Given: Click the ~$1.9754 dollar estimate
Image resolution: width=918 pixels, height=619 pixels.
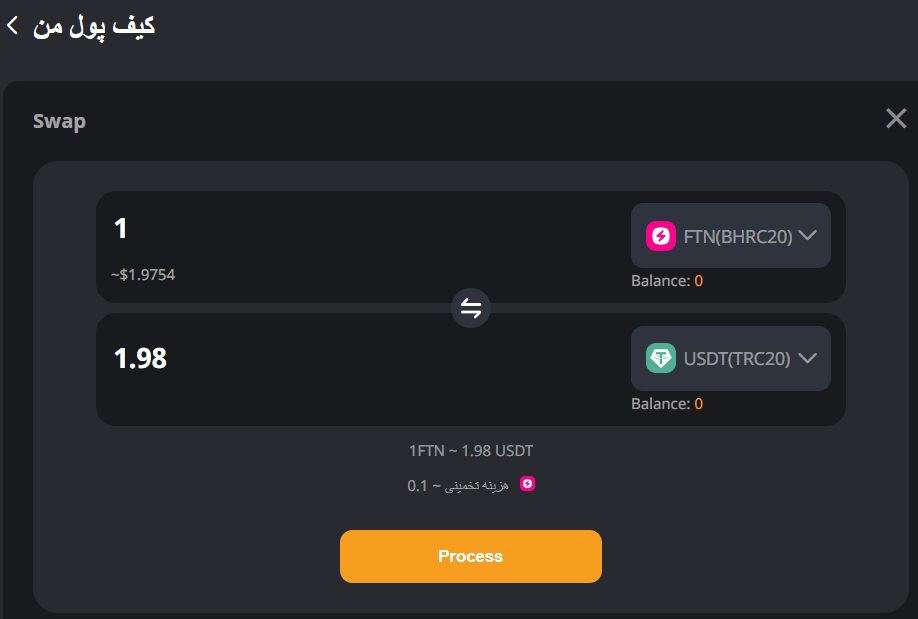Looking at the screenshot, I should [143, 274].
